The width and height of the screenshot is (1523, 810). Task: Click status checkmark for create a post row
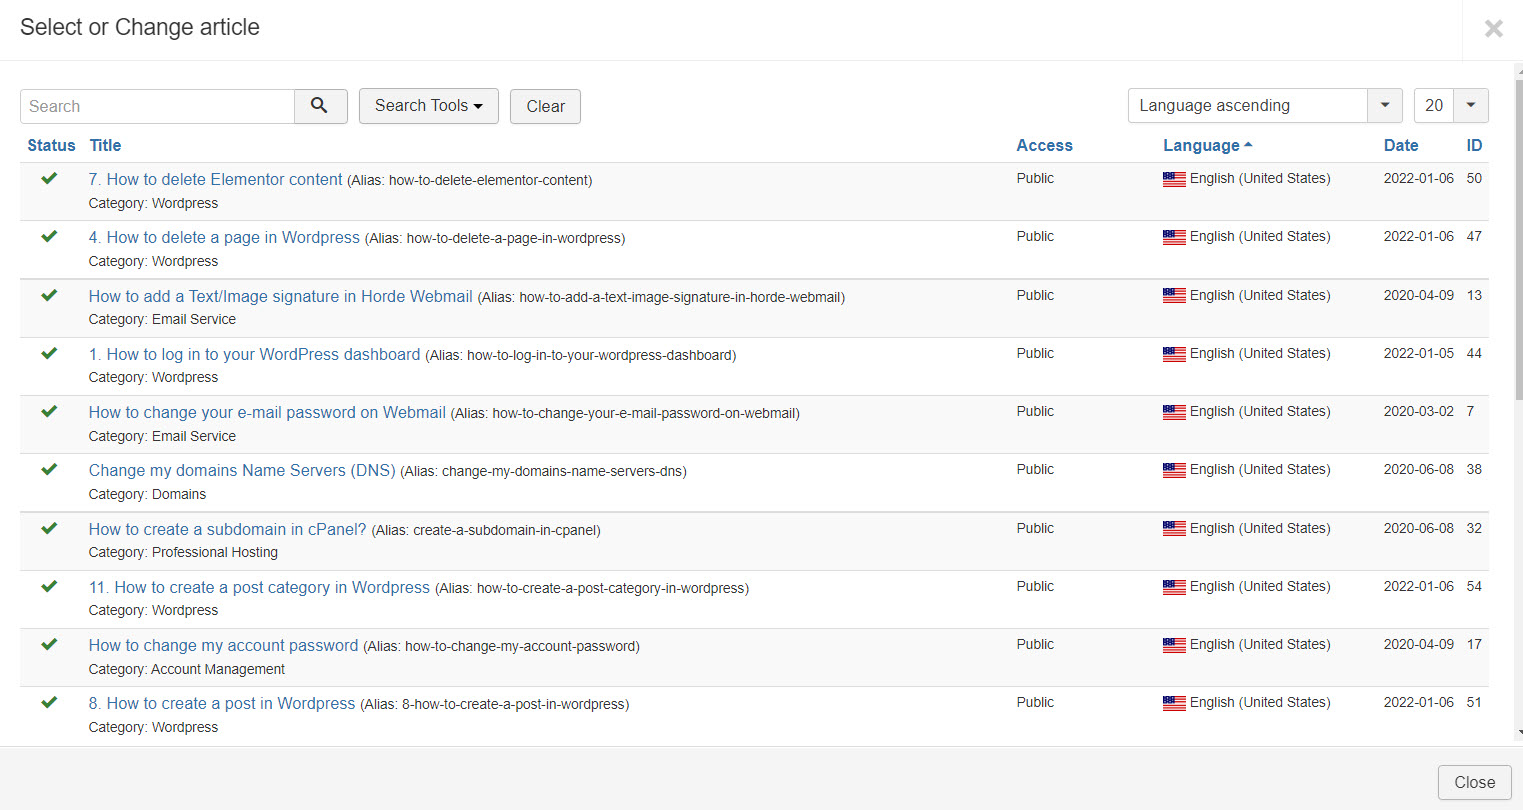point(49,702)
